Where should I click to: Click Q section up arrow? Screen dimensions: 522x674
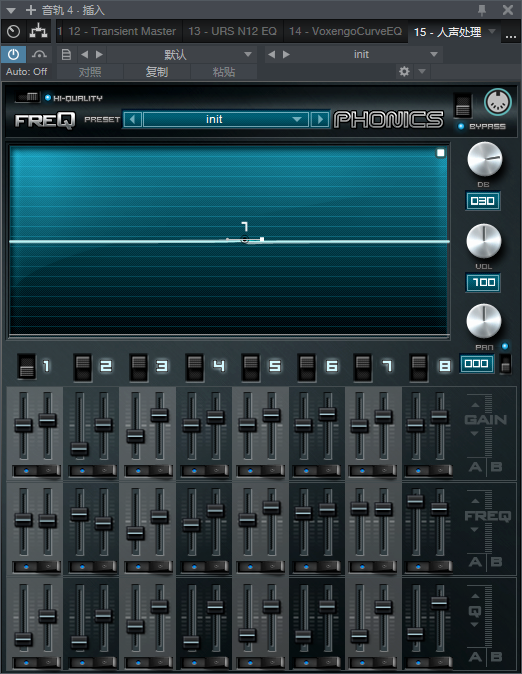[475, 596]
